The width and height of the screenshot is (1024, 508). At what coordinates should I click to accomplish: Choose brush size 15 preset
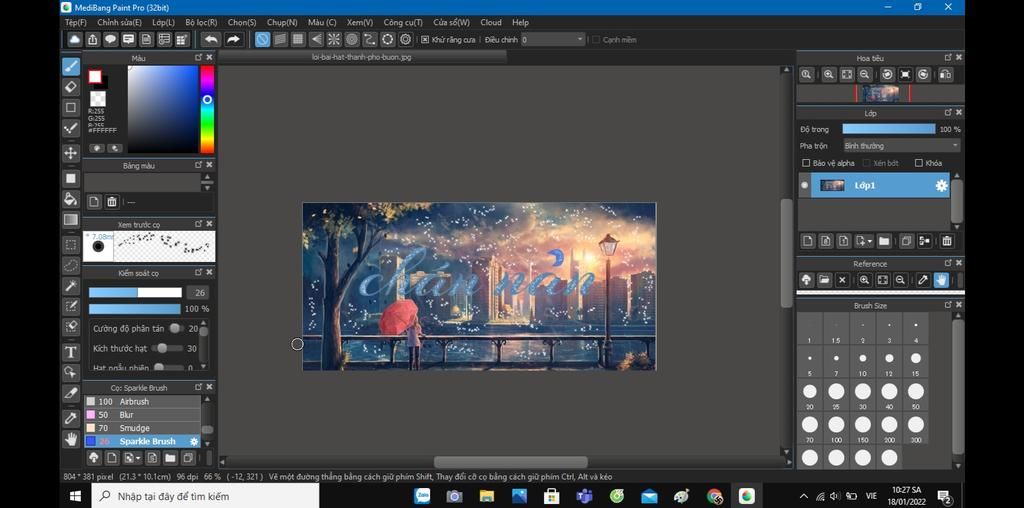(916, 362)
